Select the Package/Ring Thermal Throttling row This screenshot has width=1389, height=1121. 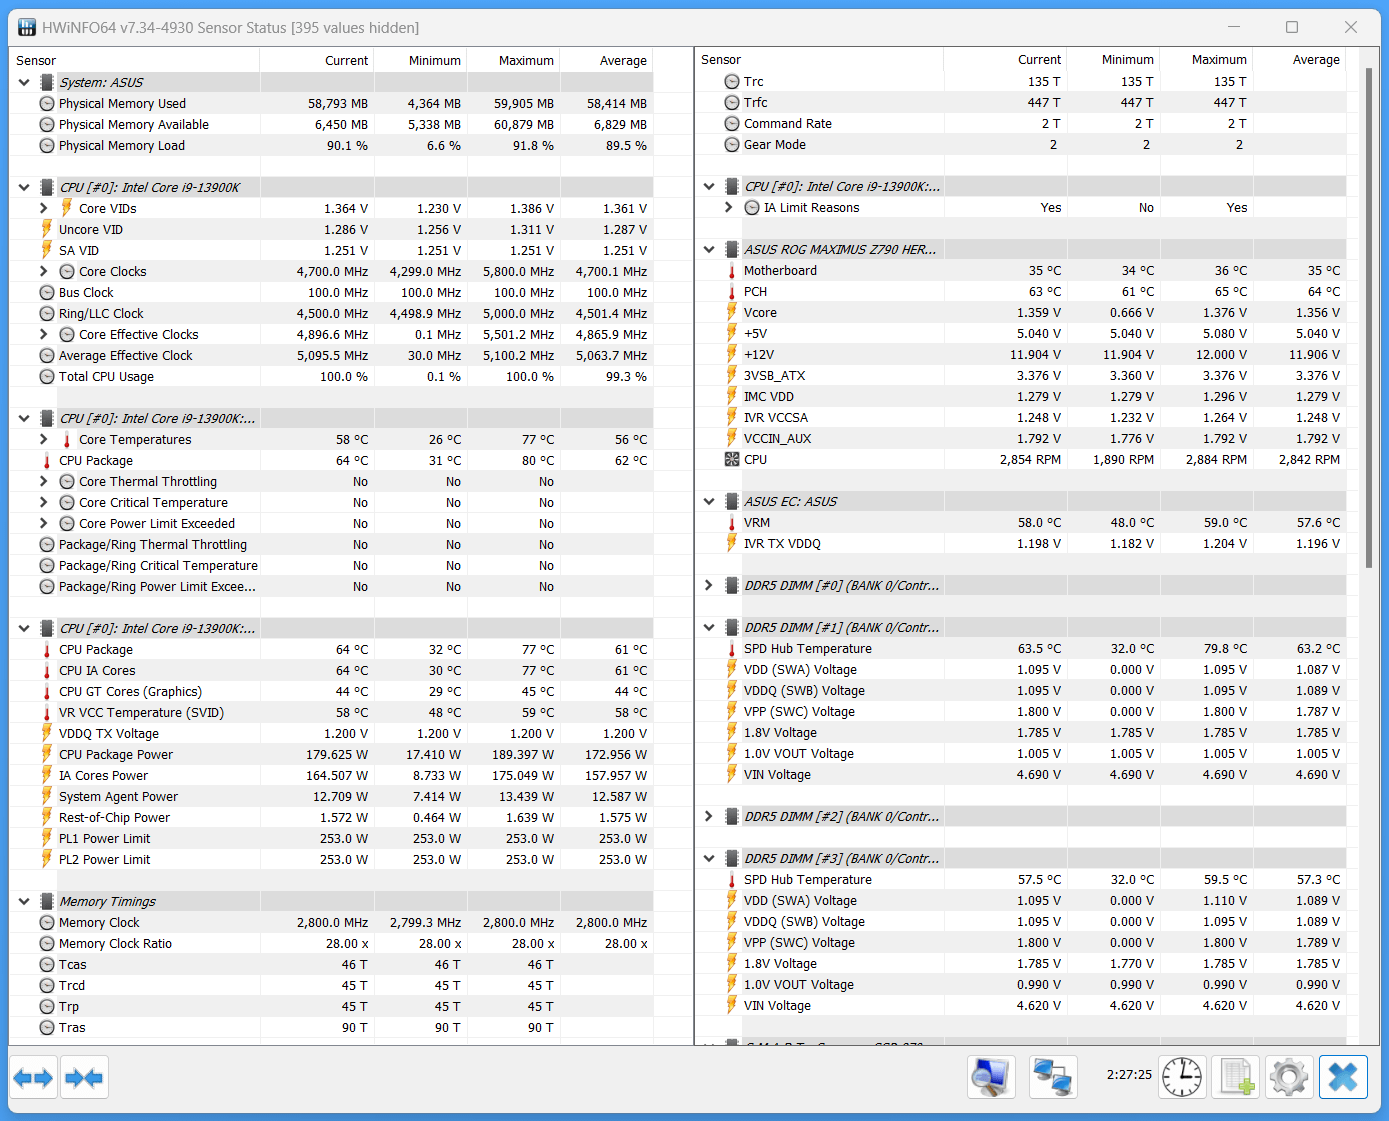point(331,545)
